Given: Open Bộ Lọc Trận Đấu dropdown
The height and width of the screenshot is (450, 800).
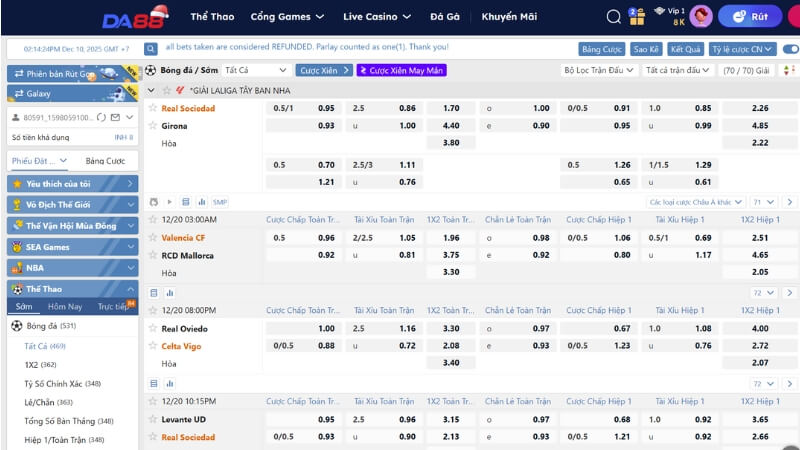Looking at the screenshot, I should pos(598,70).
